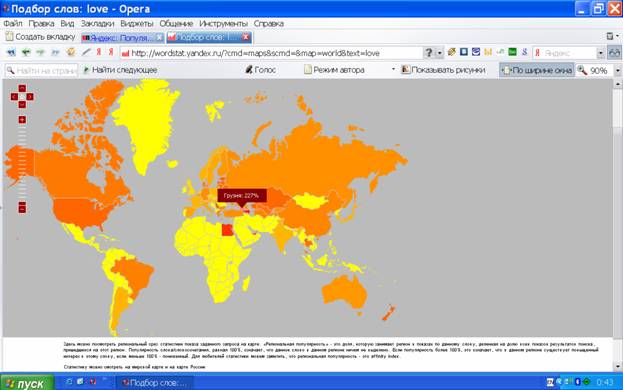Screen dimensions: 623x390
Task: Click the small green arrow toolbar icon
Action: [x=501, y=52]
